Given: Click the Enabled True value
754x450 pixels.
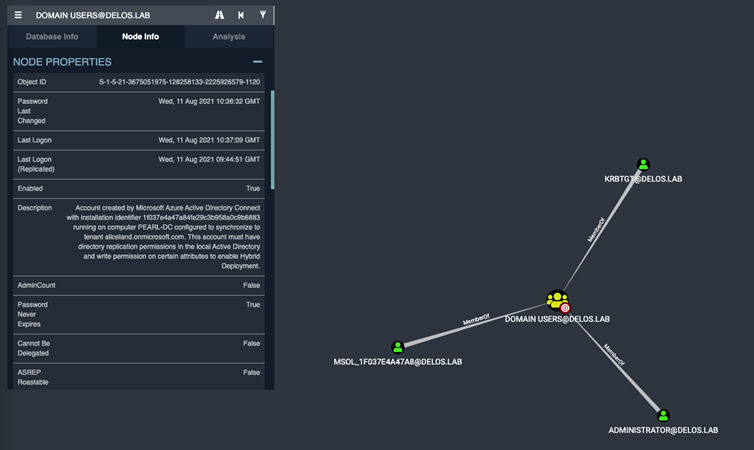Looking at the screenshot, I should (253, 188).
